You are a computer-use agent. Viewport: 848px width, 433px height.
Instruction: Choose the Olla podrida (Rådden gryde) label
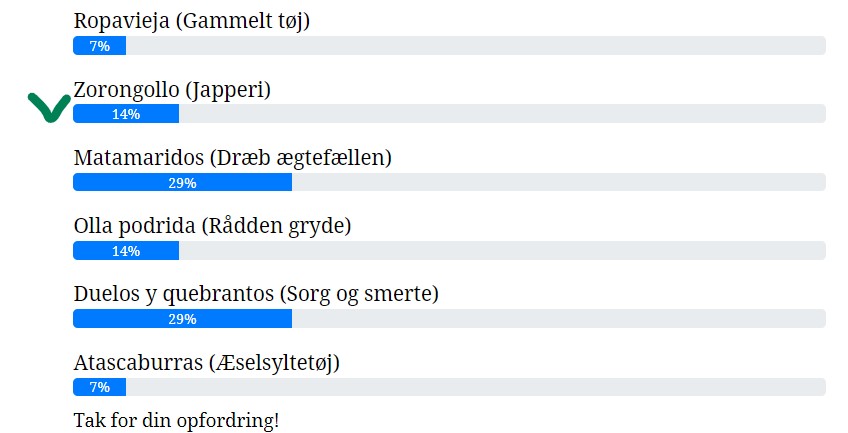click(212, 226)
